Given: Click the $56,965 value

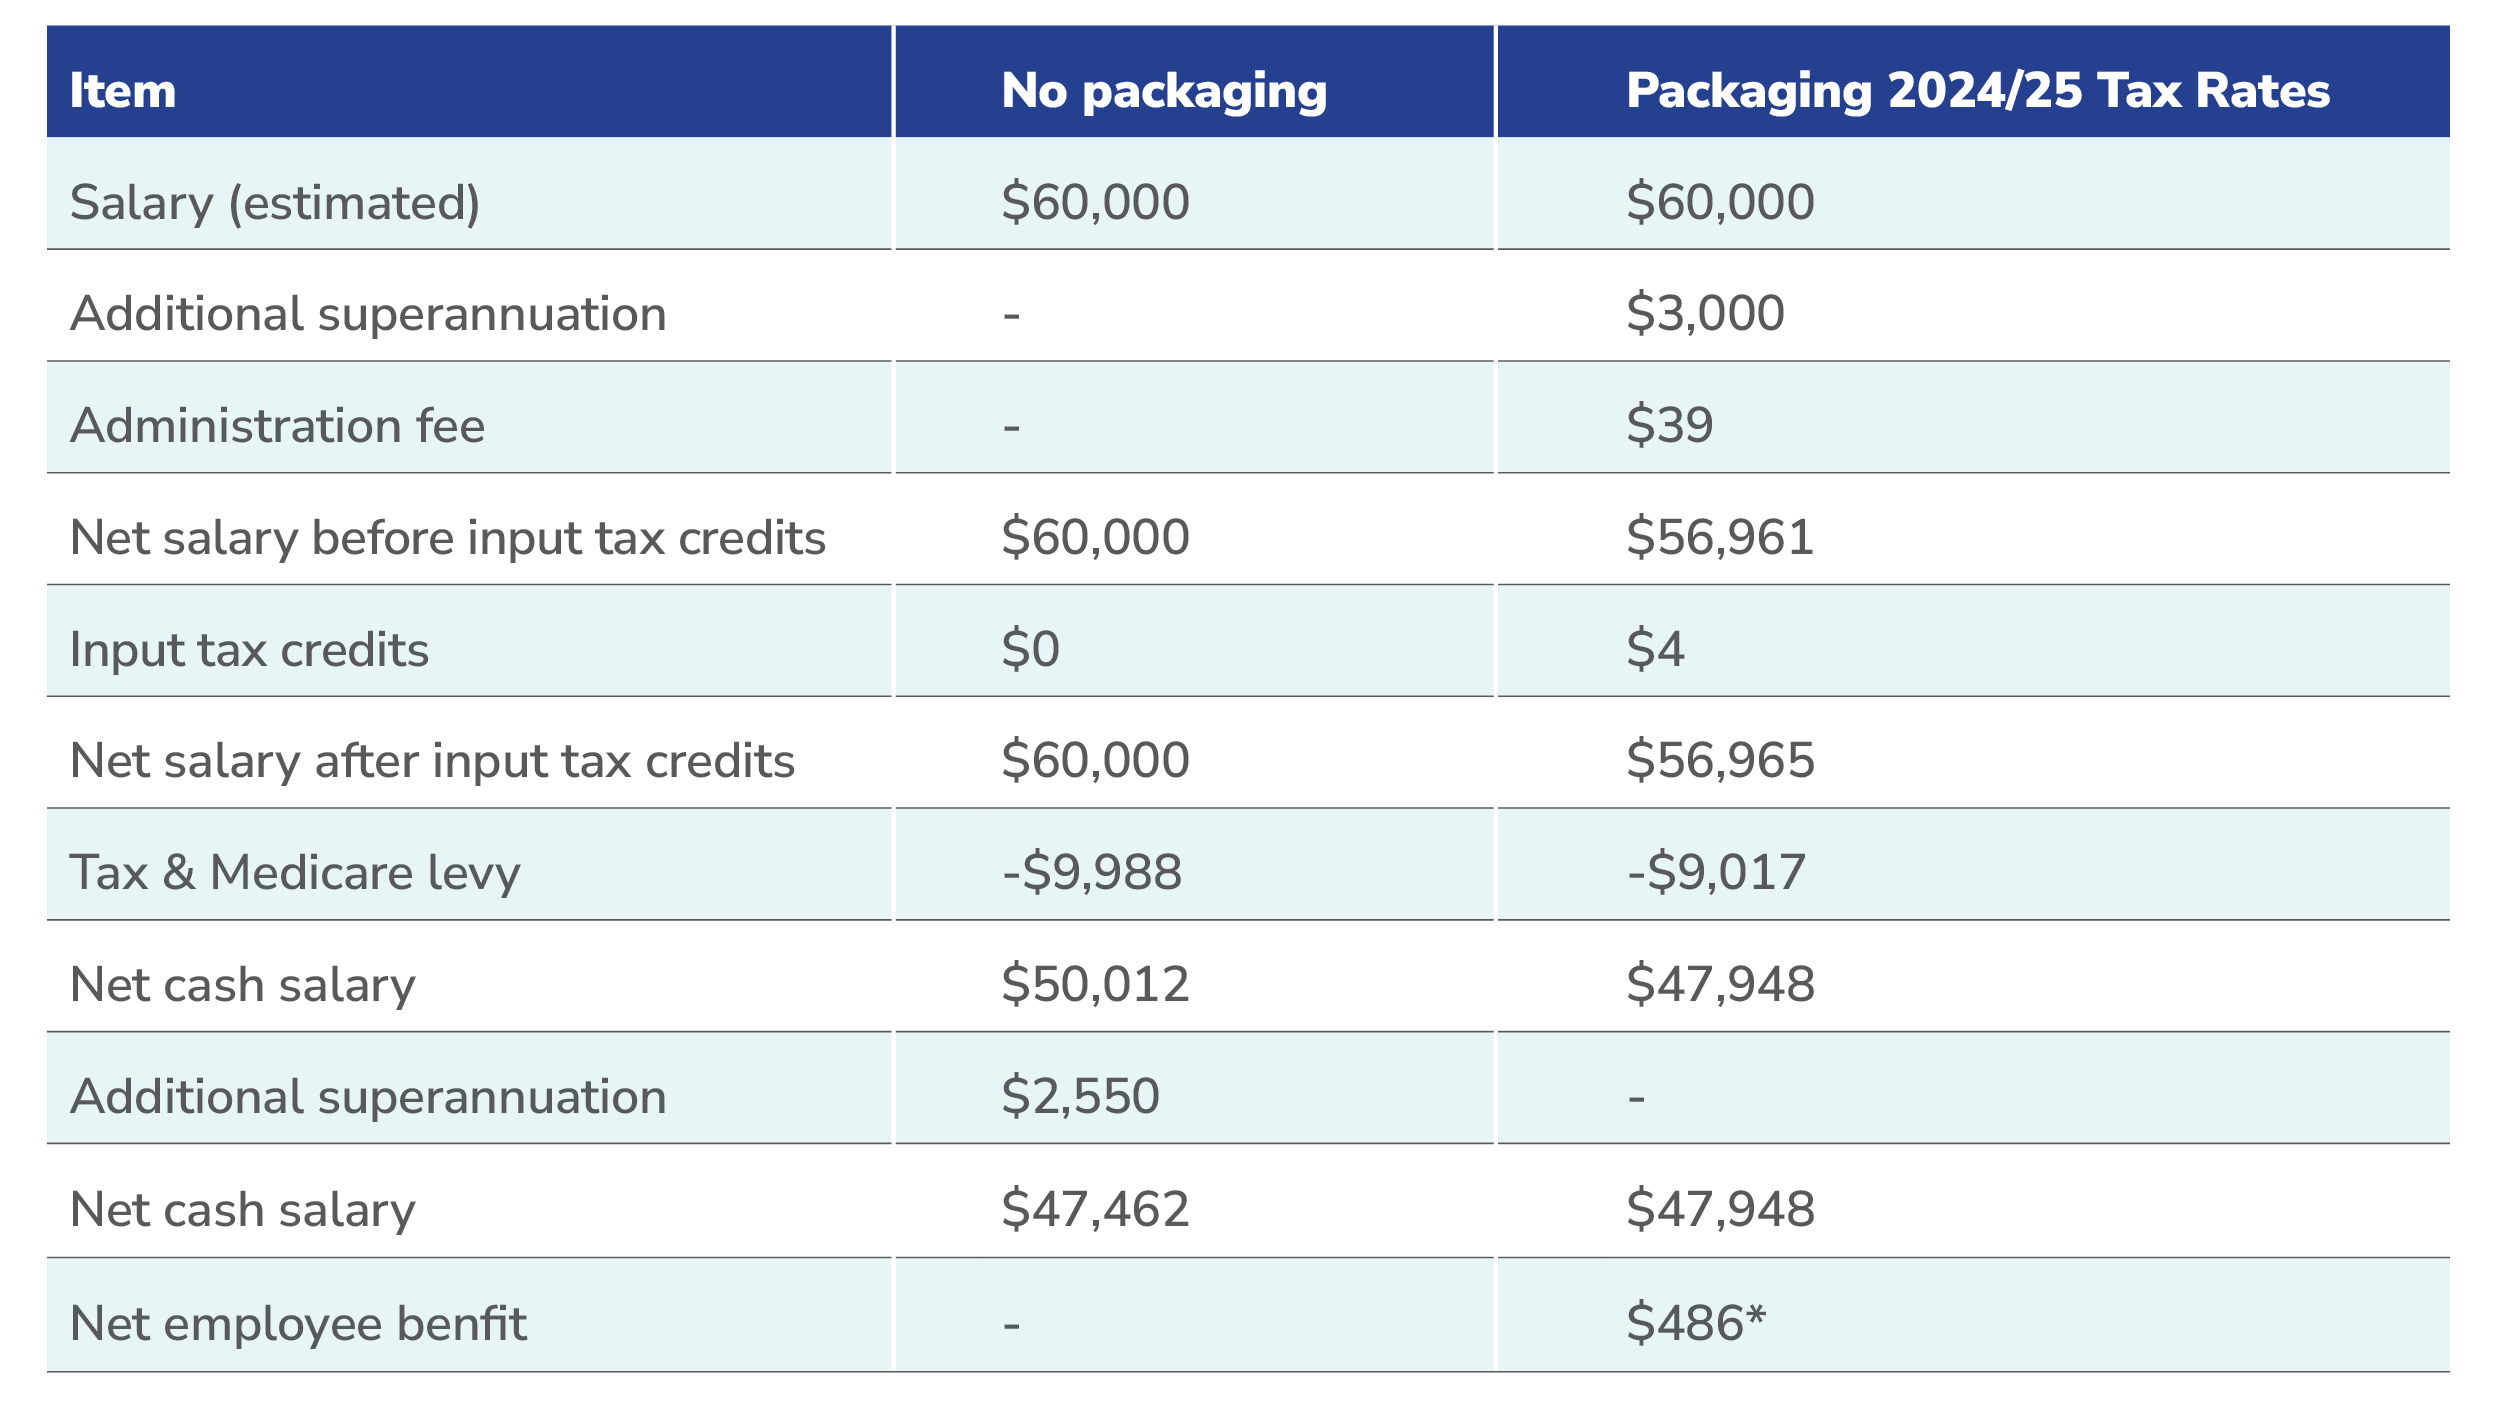Looking at the screenshot, I should click(1719, 760).
